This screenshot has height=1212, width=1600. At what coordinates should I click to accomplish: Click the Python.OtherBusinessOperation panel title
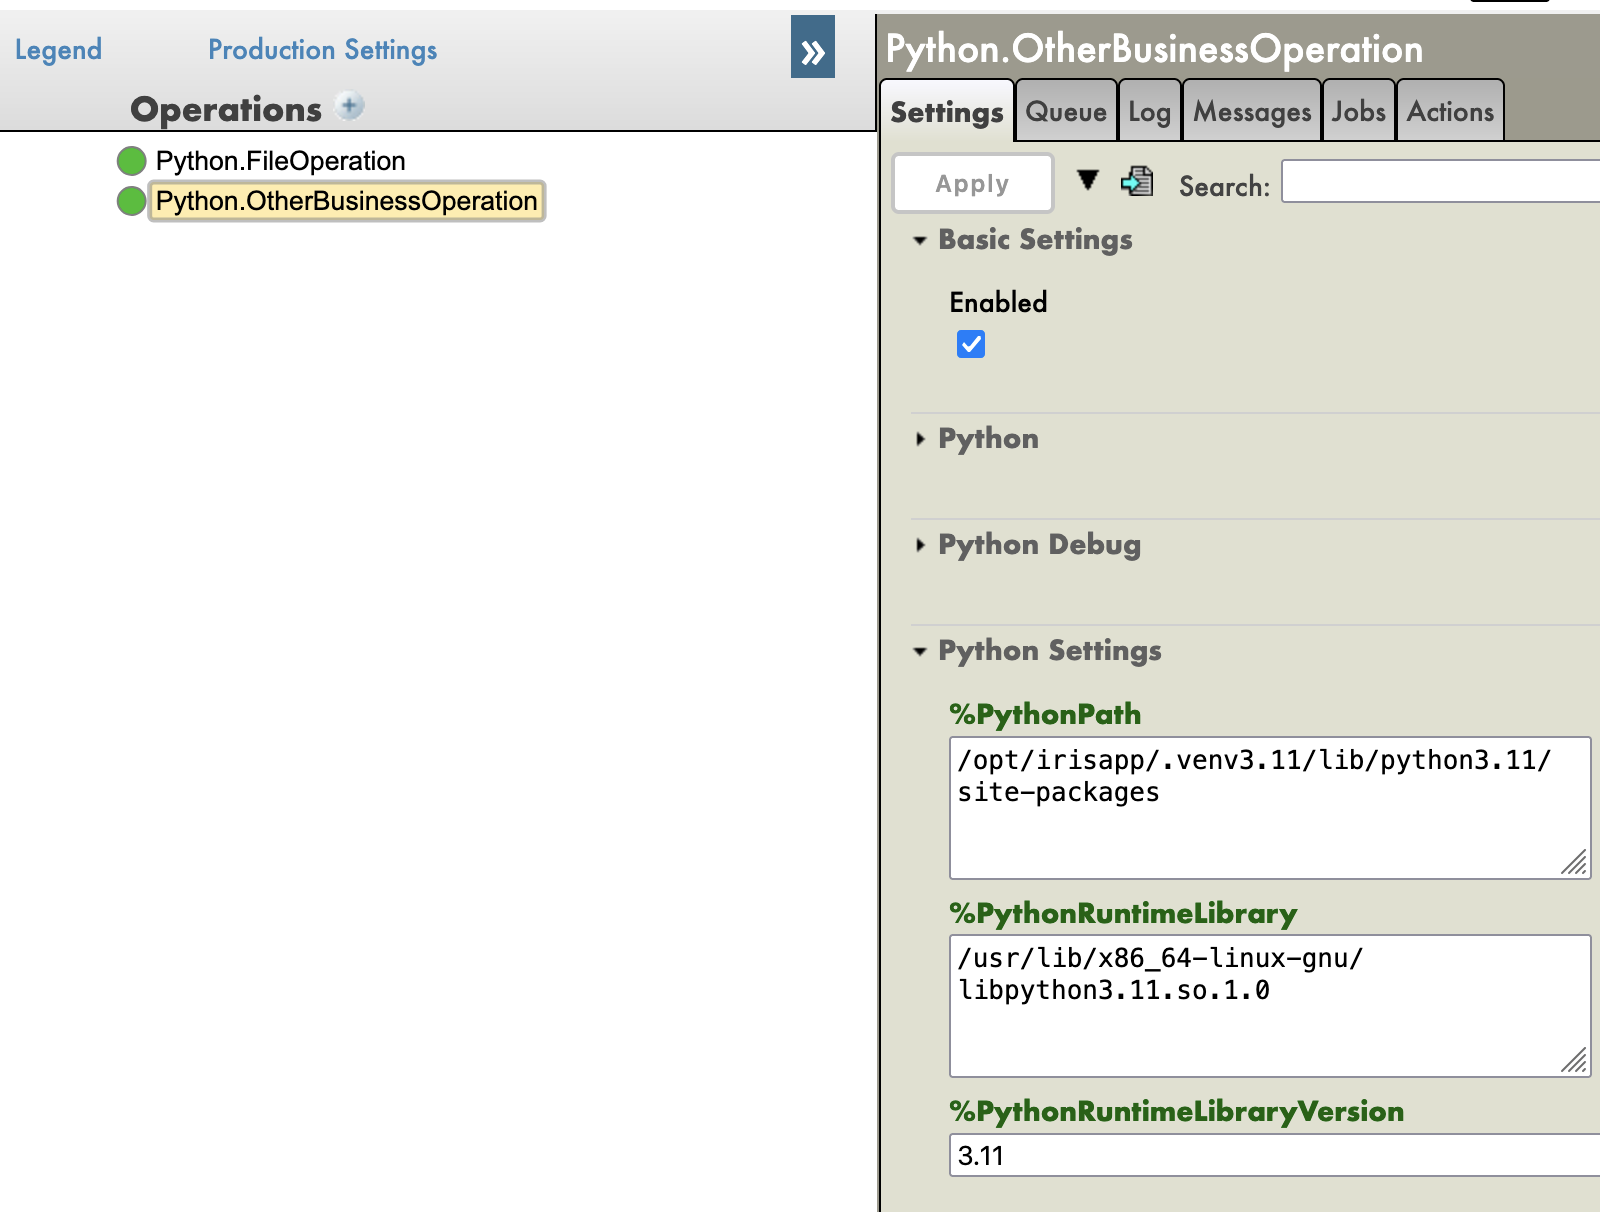pos(1154,49)
